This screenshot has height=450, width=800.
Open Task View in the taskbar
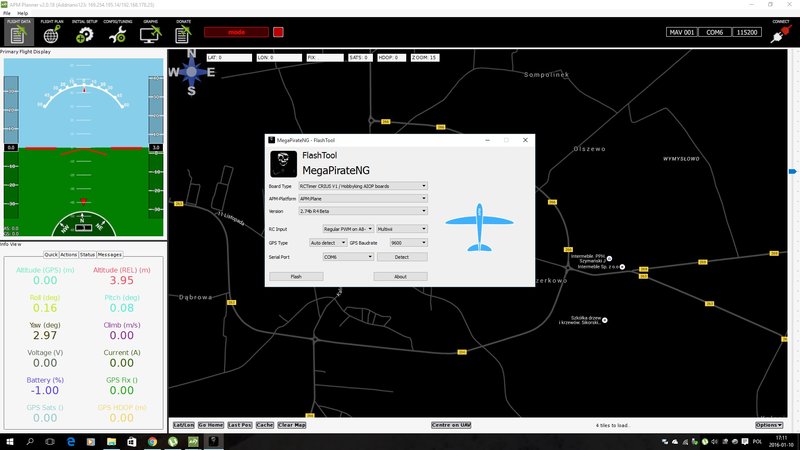[50, 442]
